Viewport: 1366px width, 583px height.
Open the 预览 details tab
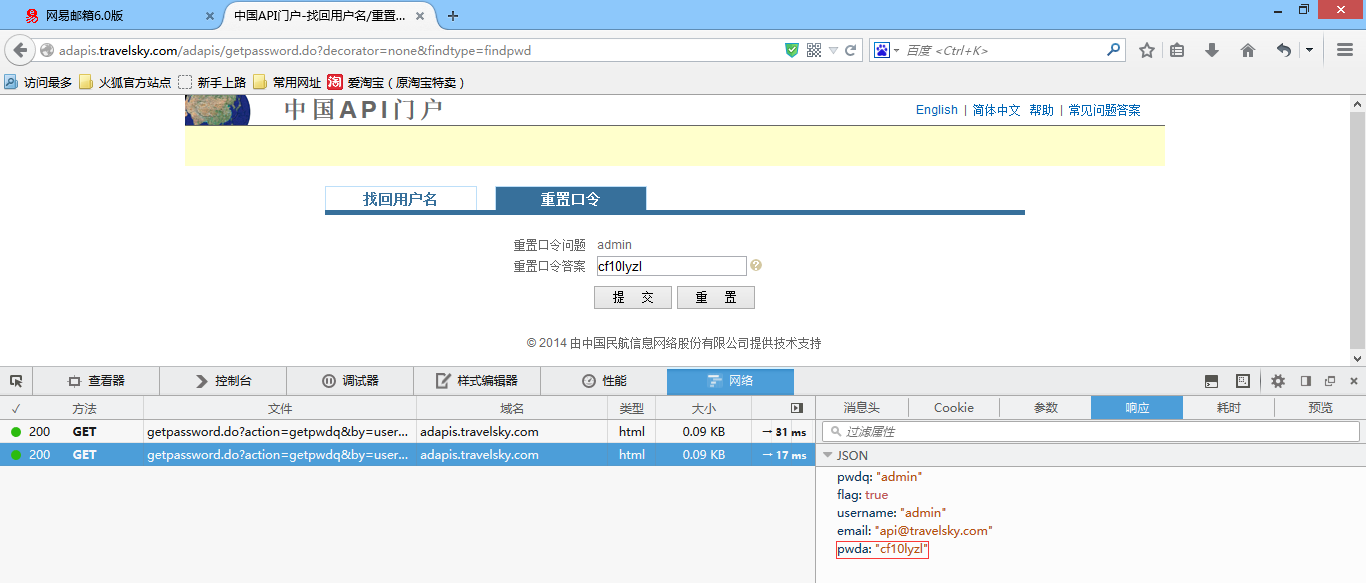click(1321, 408)
